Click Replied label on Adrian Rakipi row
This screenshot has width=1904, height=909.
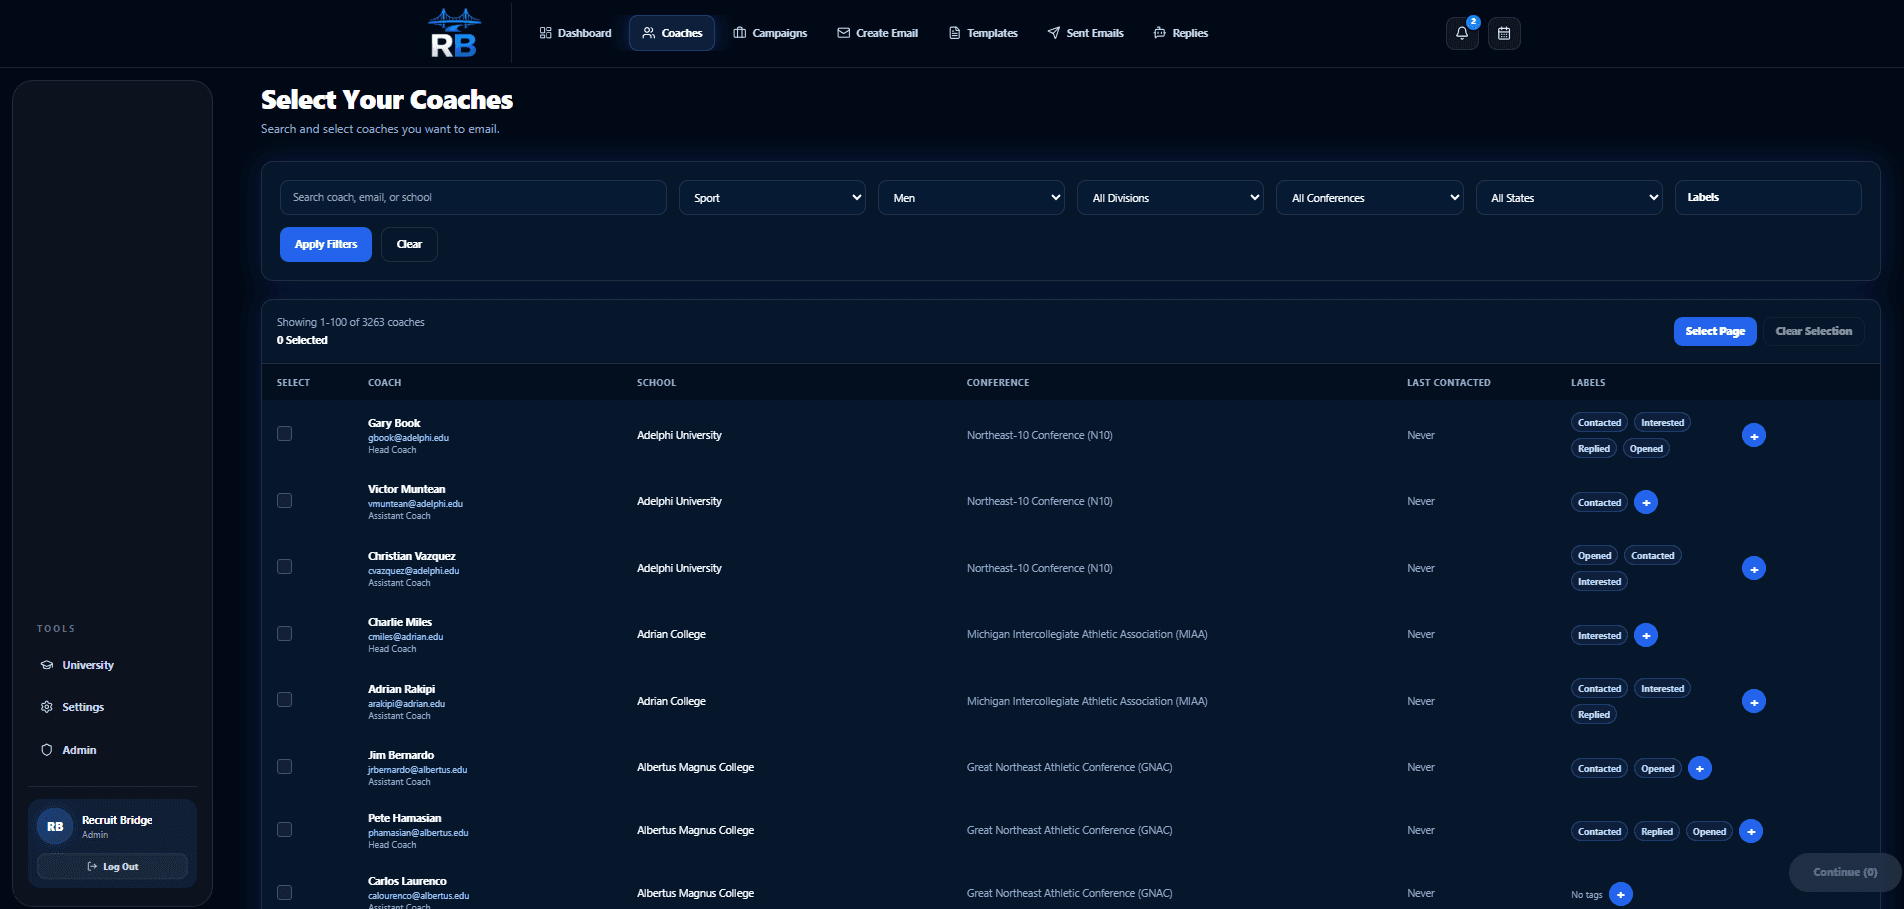point(1594,714)
